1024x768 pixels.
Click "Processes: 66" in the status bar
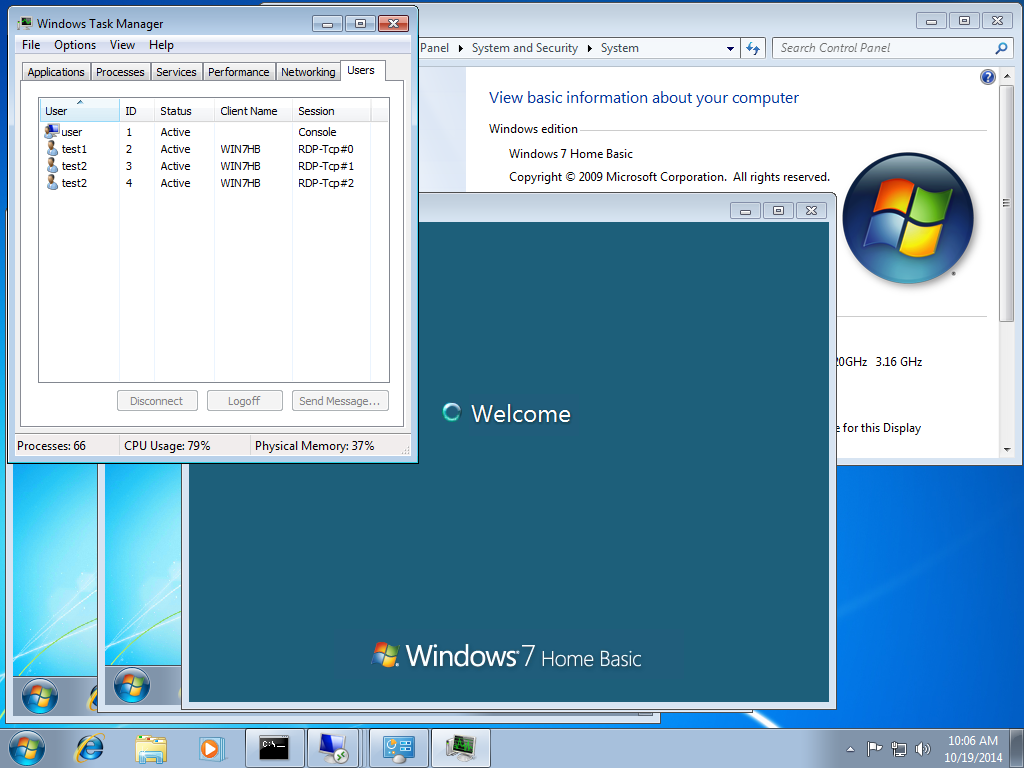click(x=52, y=446)
